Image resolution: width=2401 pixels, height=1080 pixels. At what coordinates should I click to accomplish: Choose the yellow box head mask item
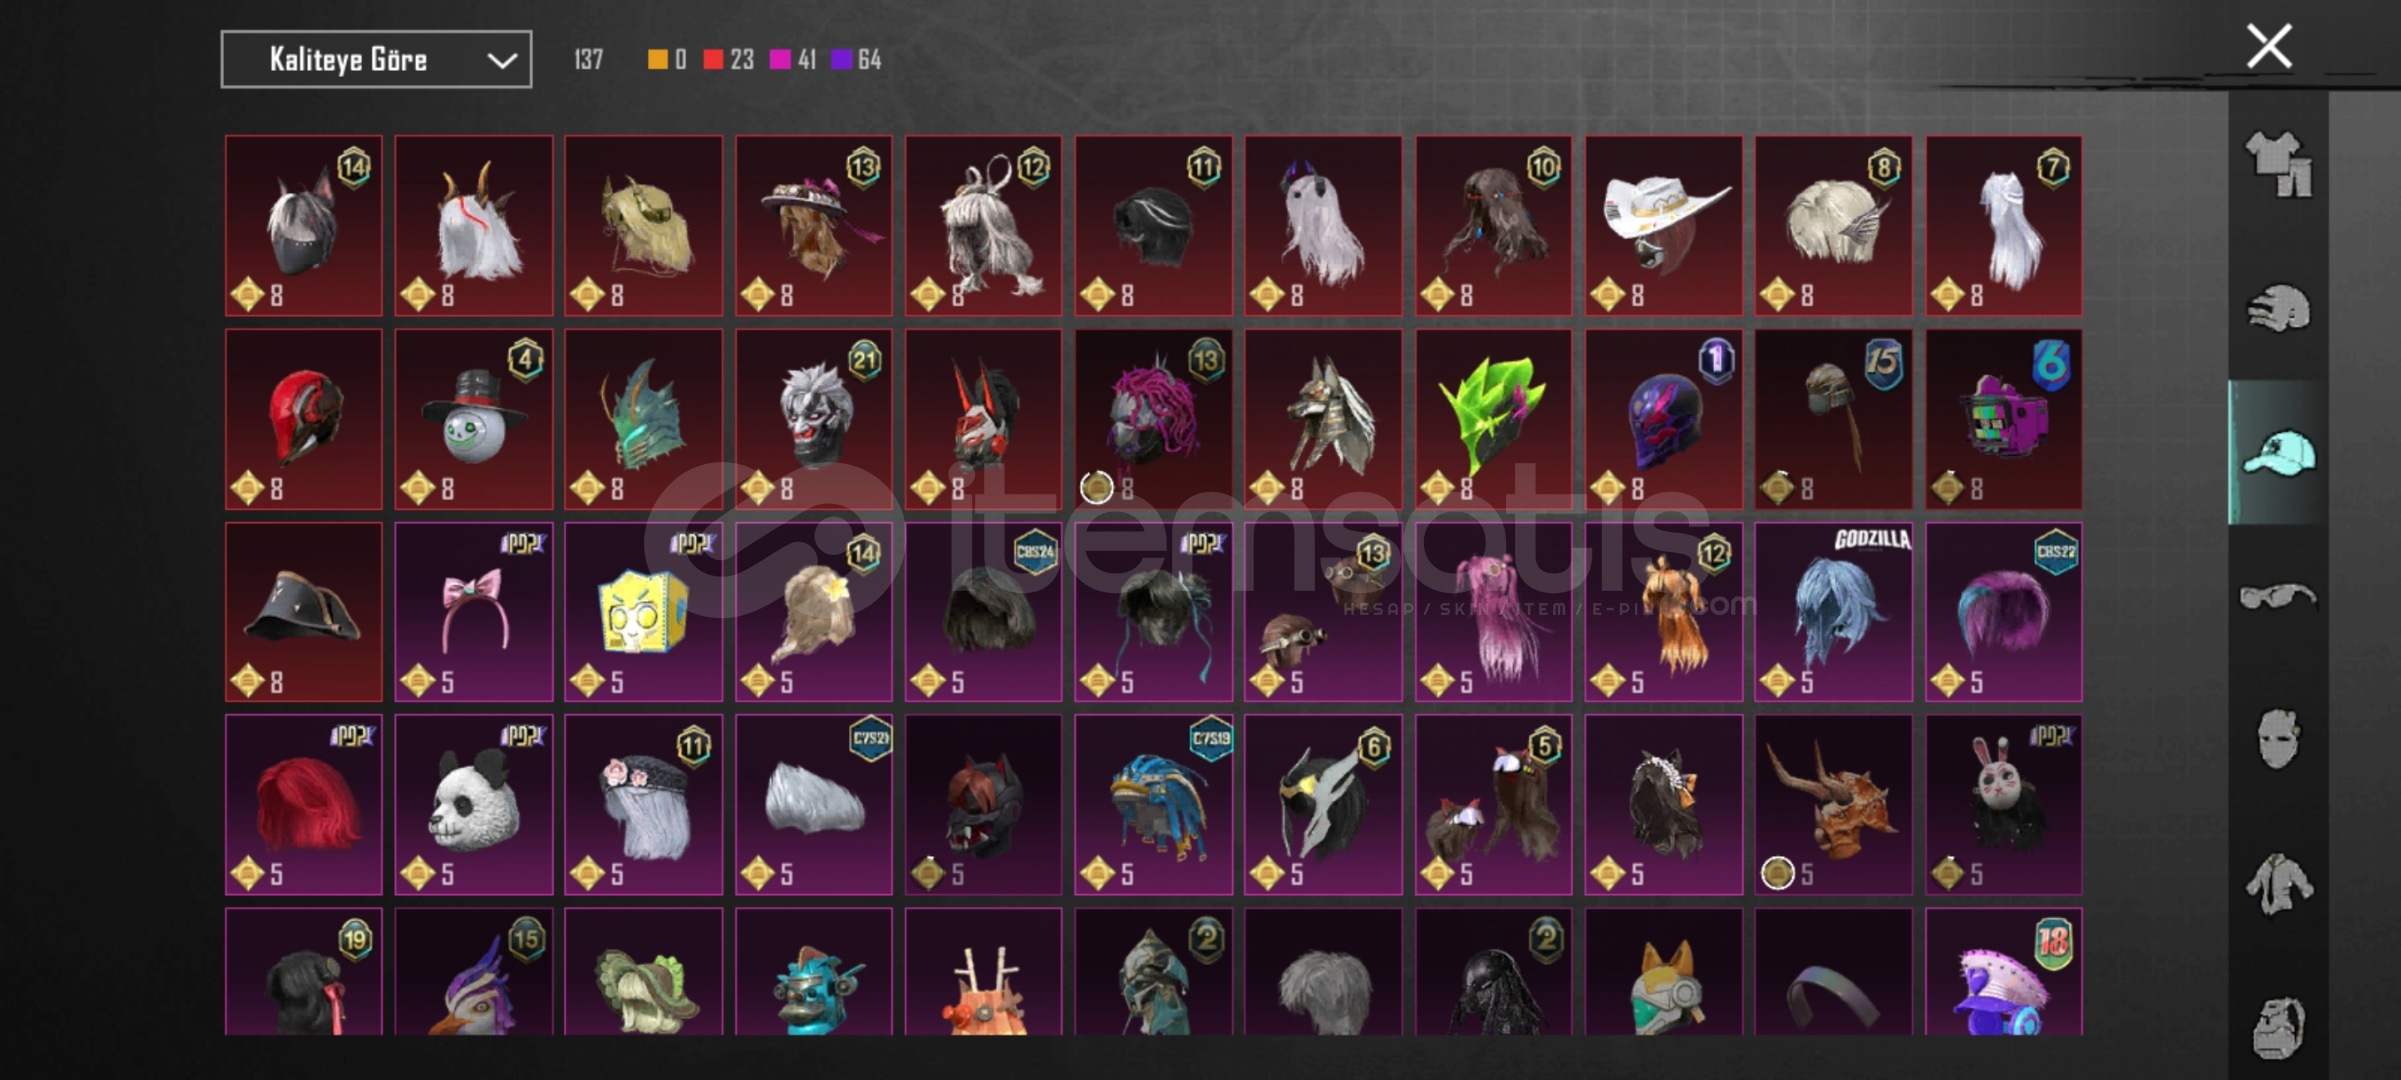(644, 611)
